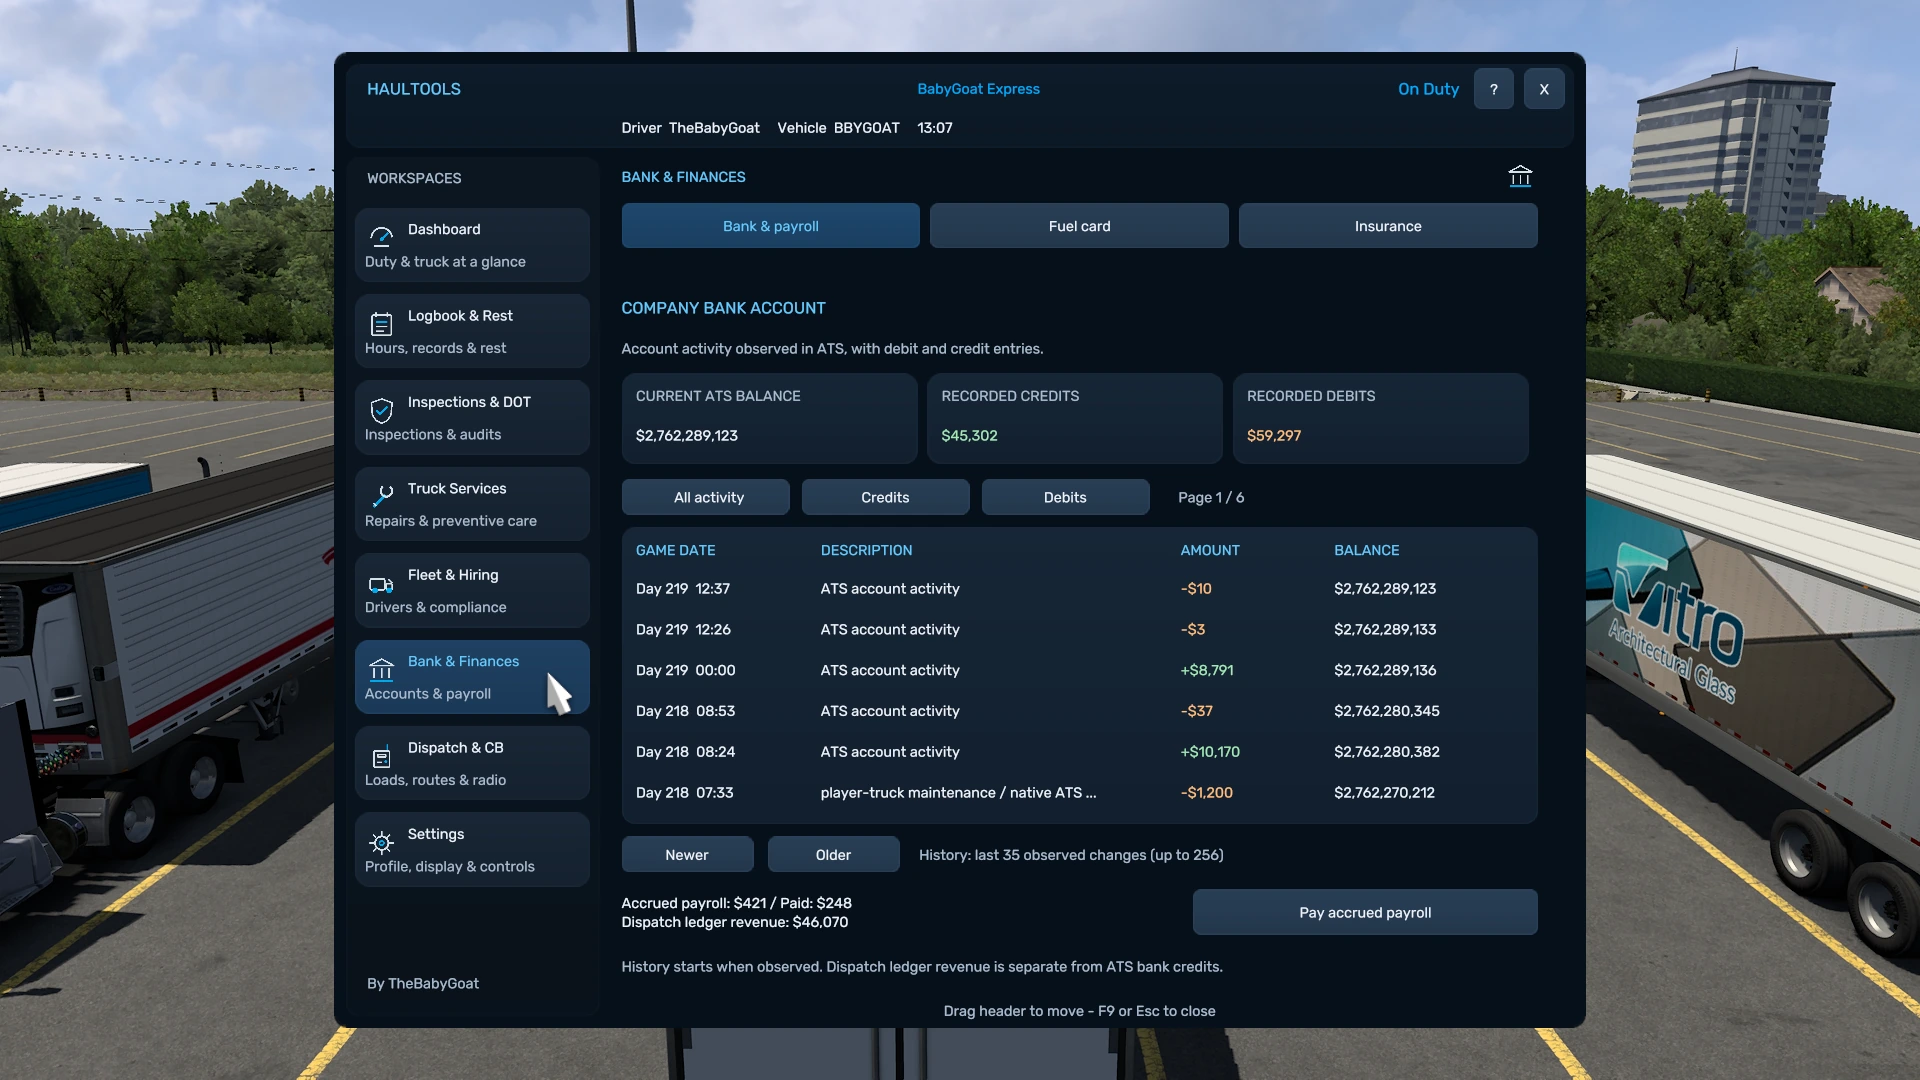Click the Settings gear icon
The width and height of the screenshot is (1920, 1080).
tap(381, 843)
